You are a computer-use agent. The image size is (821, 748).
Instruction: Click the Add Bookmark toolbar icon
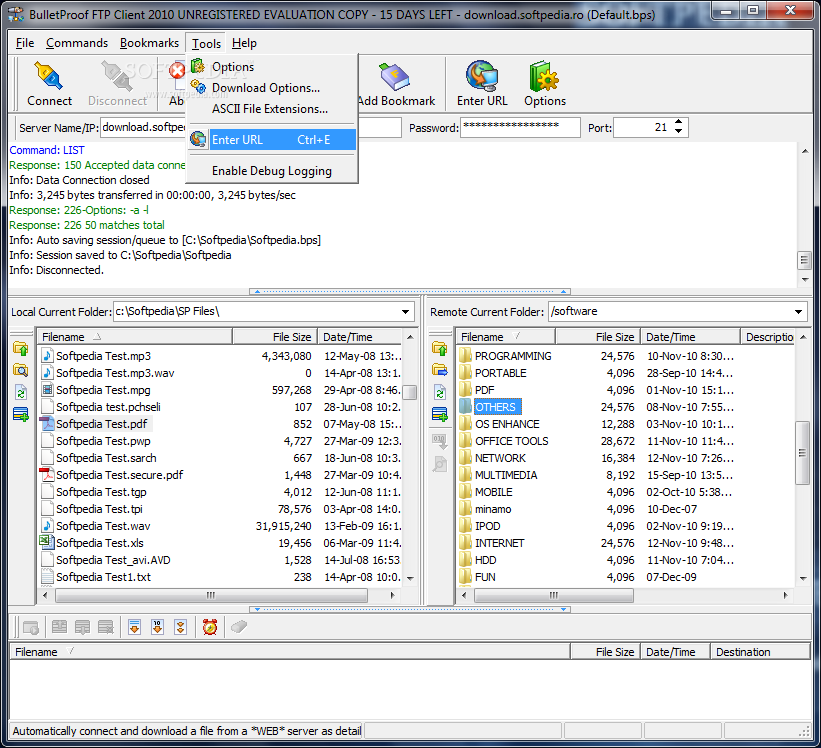[x=395, y=76]
